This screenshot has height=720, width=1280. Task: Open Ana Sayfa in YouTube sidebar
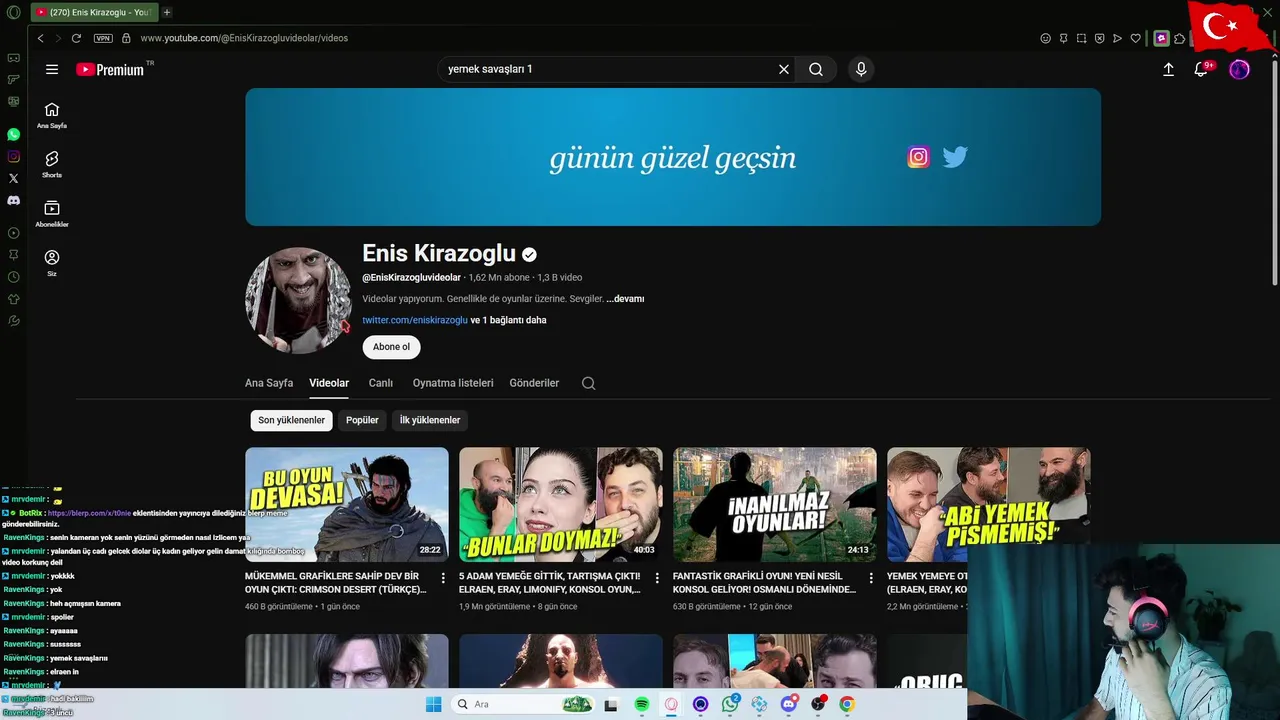click(x=52, y=115)
